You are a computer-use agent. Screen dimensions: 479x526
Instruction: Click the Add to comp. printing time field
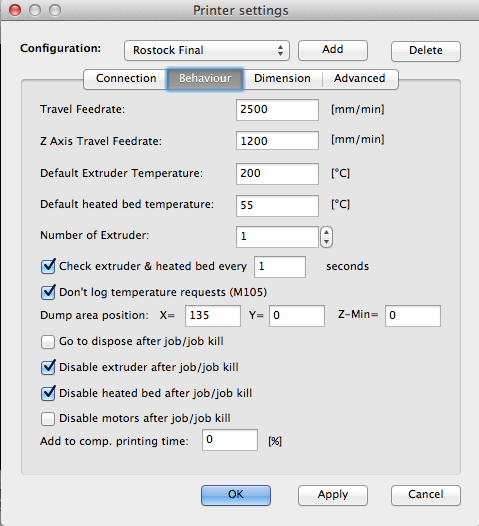[230, 440]
